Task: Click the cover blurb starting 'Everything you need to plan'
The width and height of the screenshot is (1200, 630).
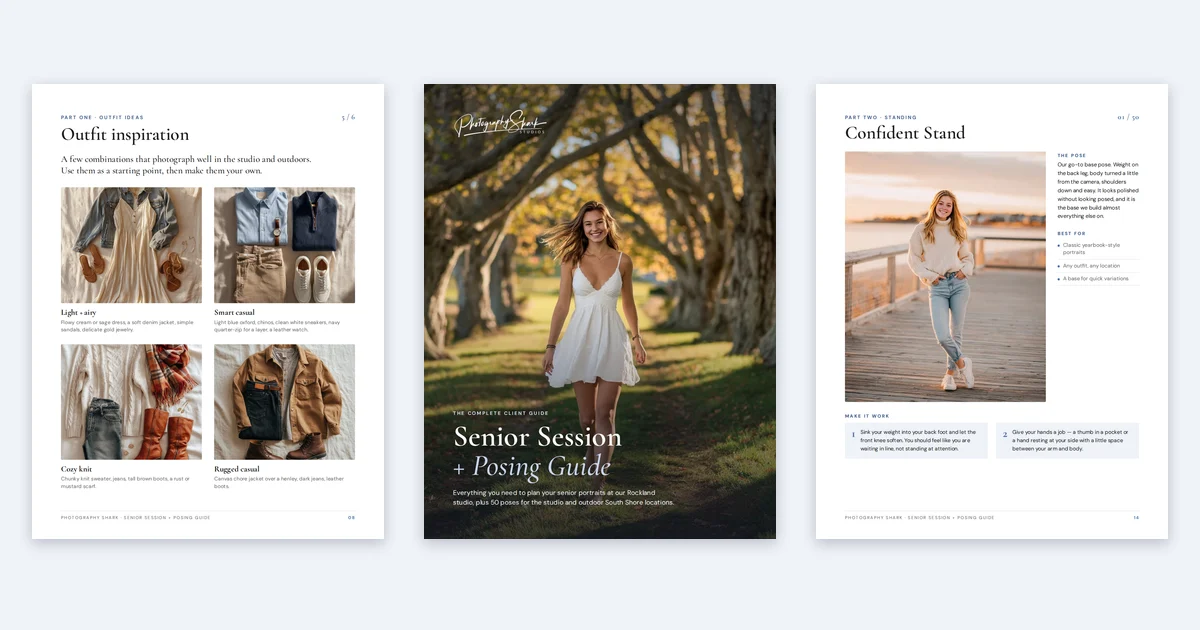Action: [564, 497]
